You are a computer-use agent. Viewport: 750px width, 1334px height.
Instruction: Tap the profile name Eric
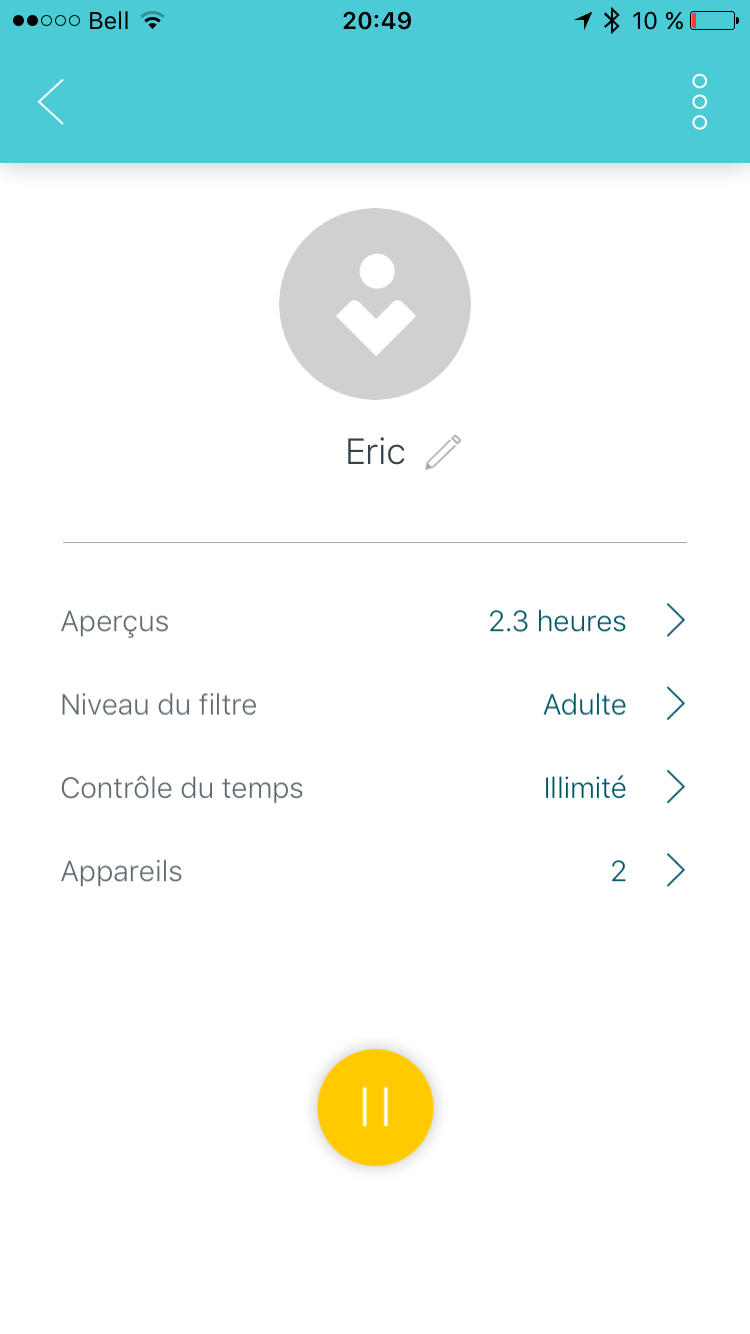coord(375,452)
